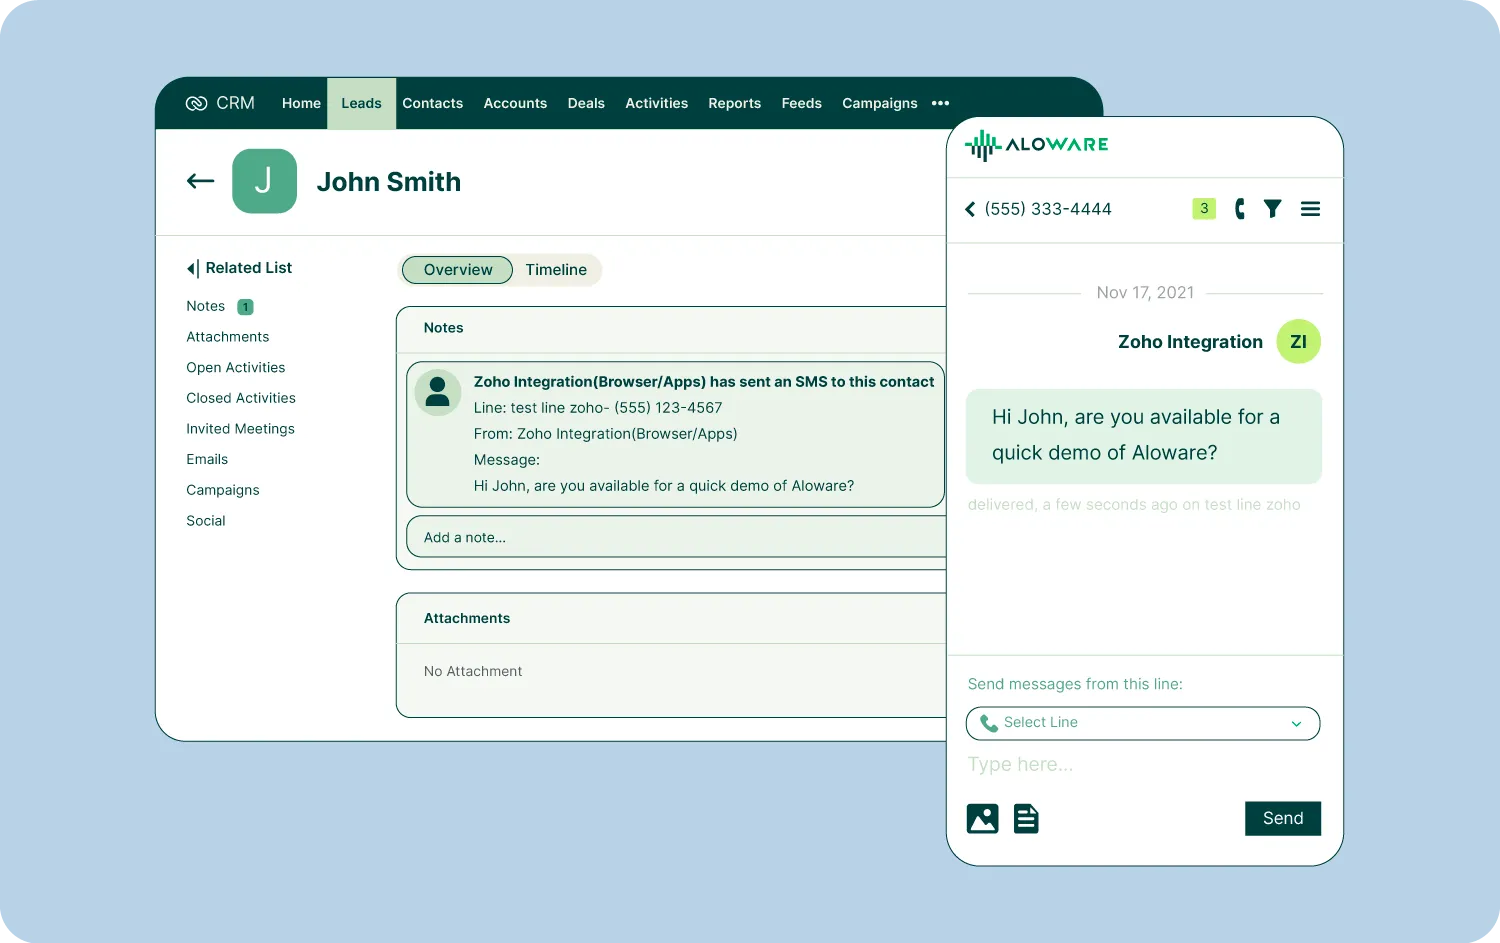Go to the Deals tab
The image size is (1500, 943).
(586, 103)
